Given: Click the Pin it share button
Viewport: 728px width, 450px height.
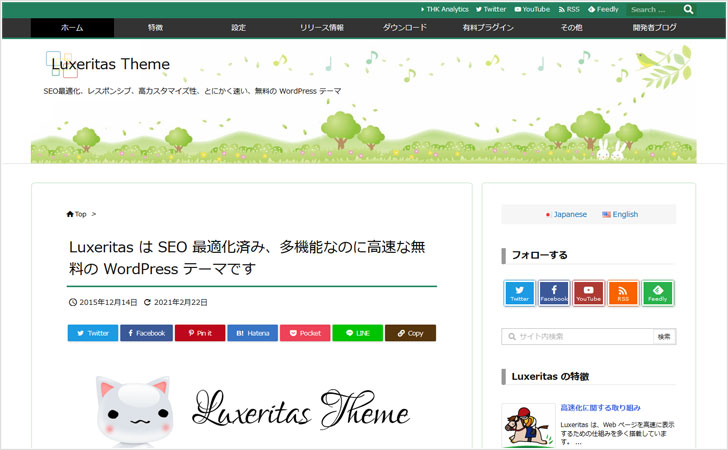Looking at the screenshot, I should (200, 333).
